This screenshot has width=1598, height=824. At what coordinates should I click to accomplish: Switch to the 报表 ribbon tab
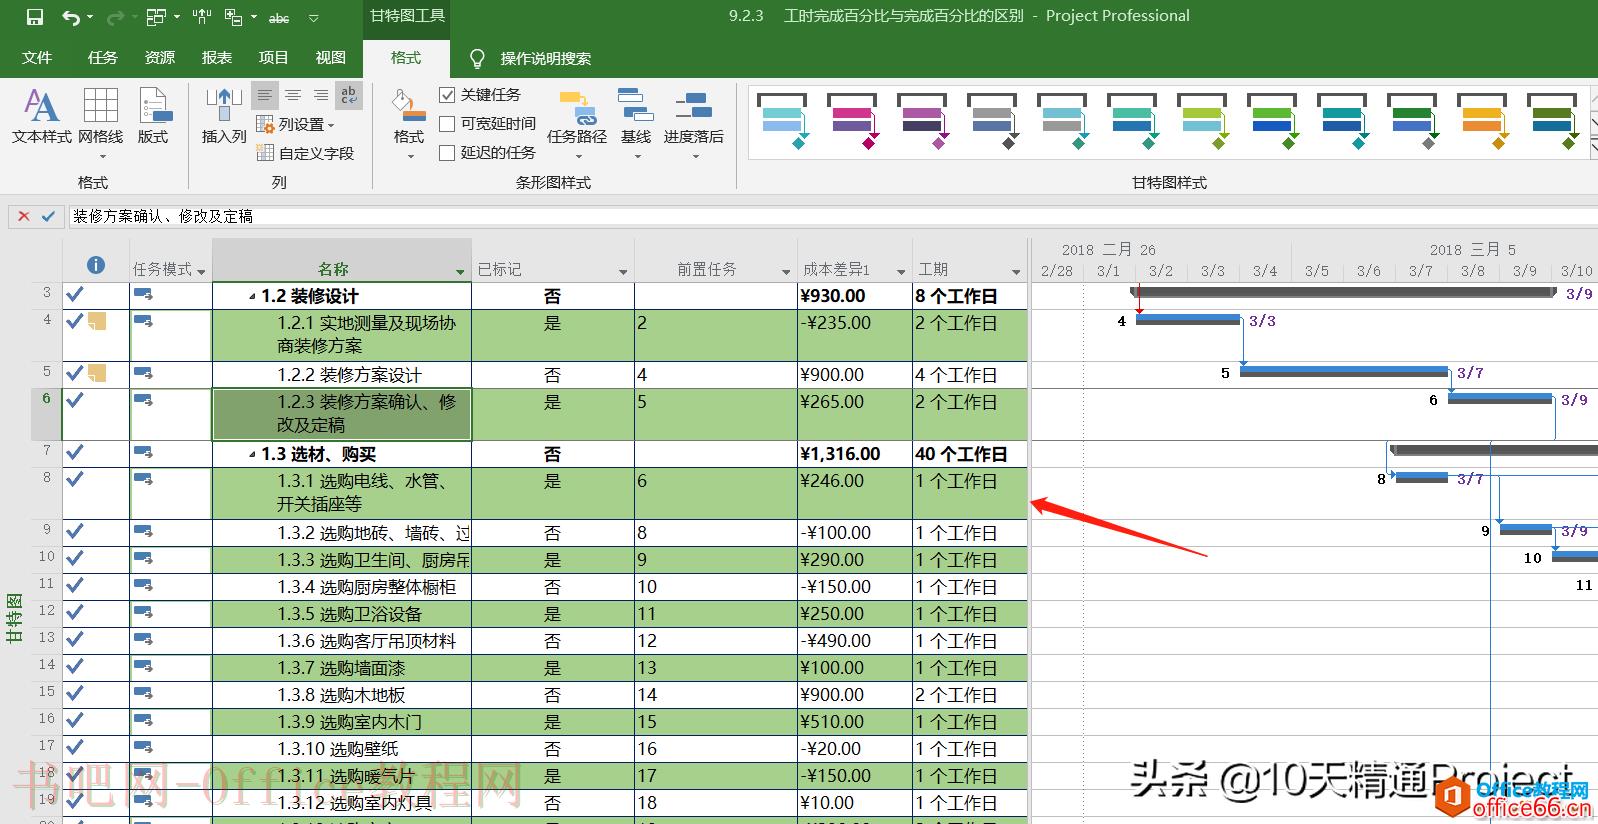tap(217, 58)
